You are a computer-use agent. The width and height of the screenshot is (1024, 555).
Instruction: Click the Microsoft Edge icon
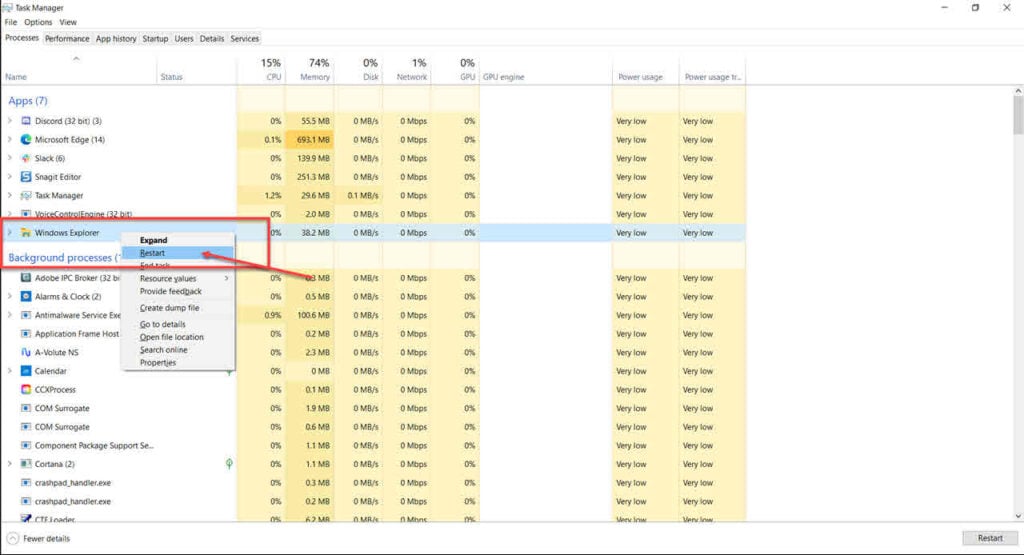[26, 140]
